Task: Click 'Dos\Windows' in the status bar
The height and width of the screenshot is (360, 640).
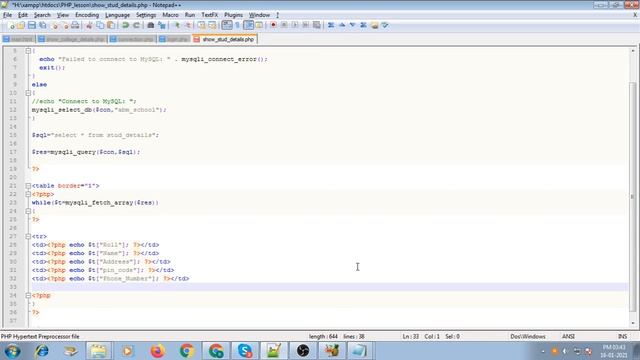Action: pyautogui.click(x=528, y=336)
